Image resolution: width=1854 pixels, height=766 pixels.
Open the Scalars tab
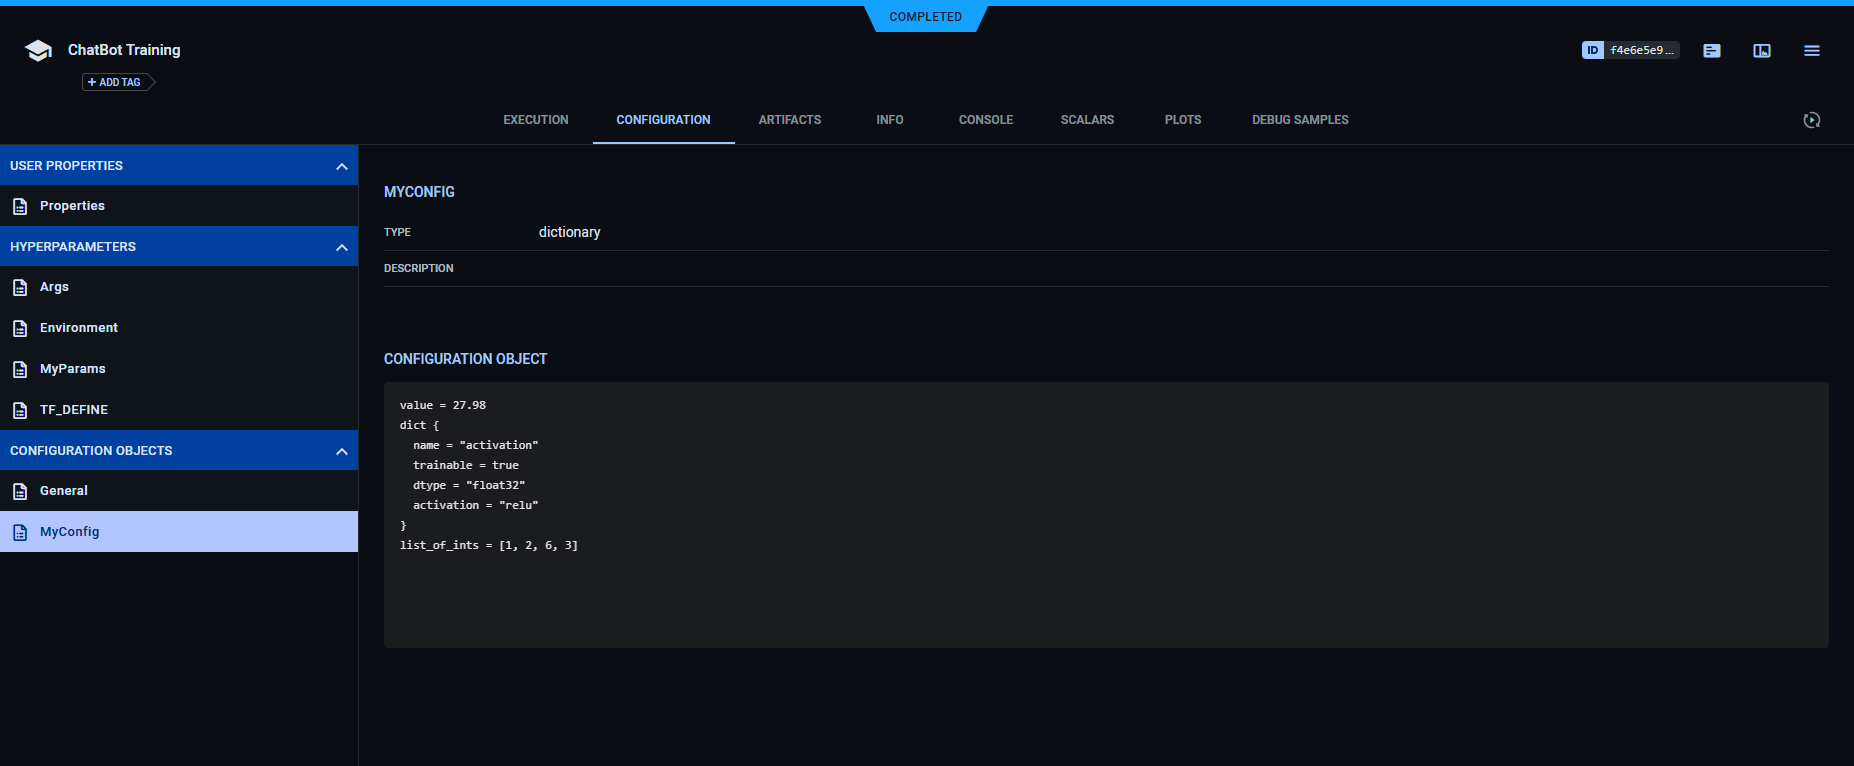pos(1087,120)
